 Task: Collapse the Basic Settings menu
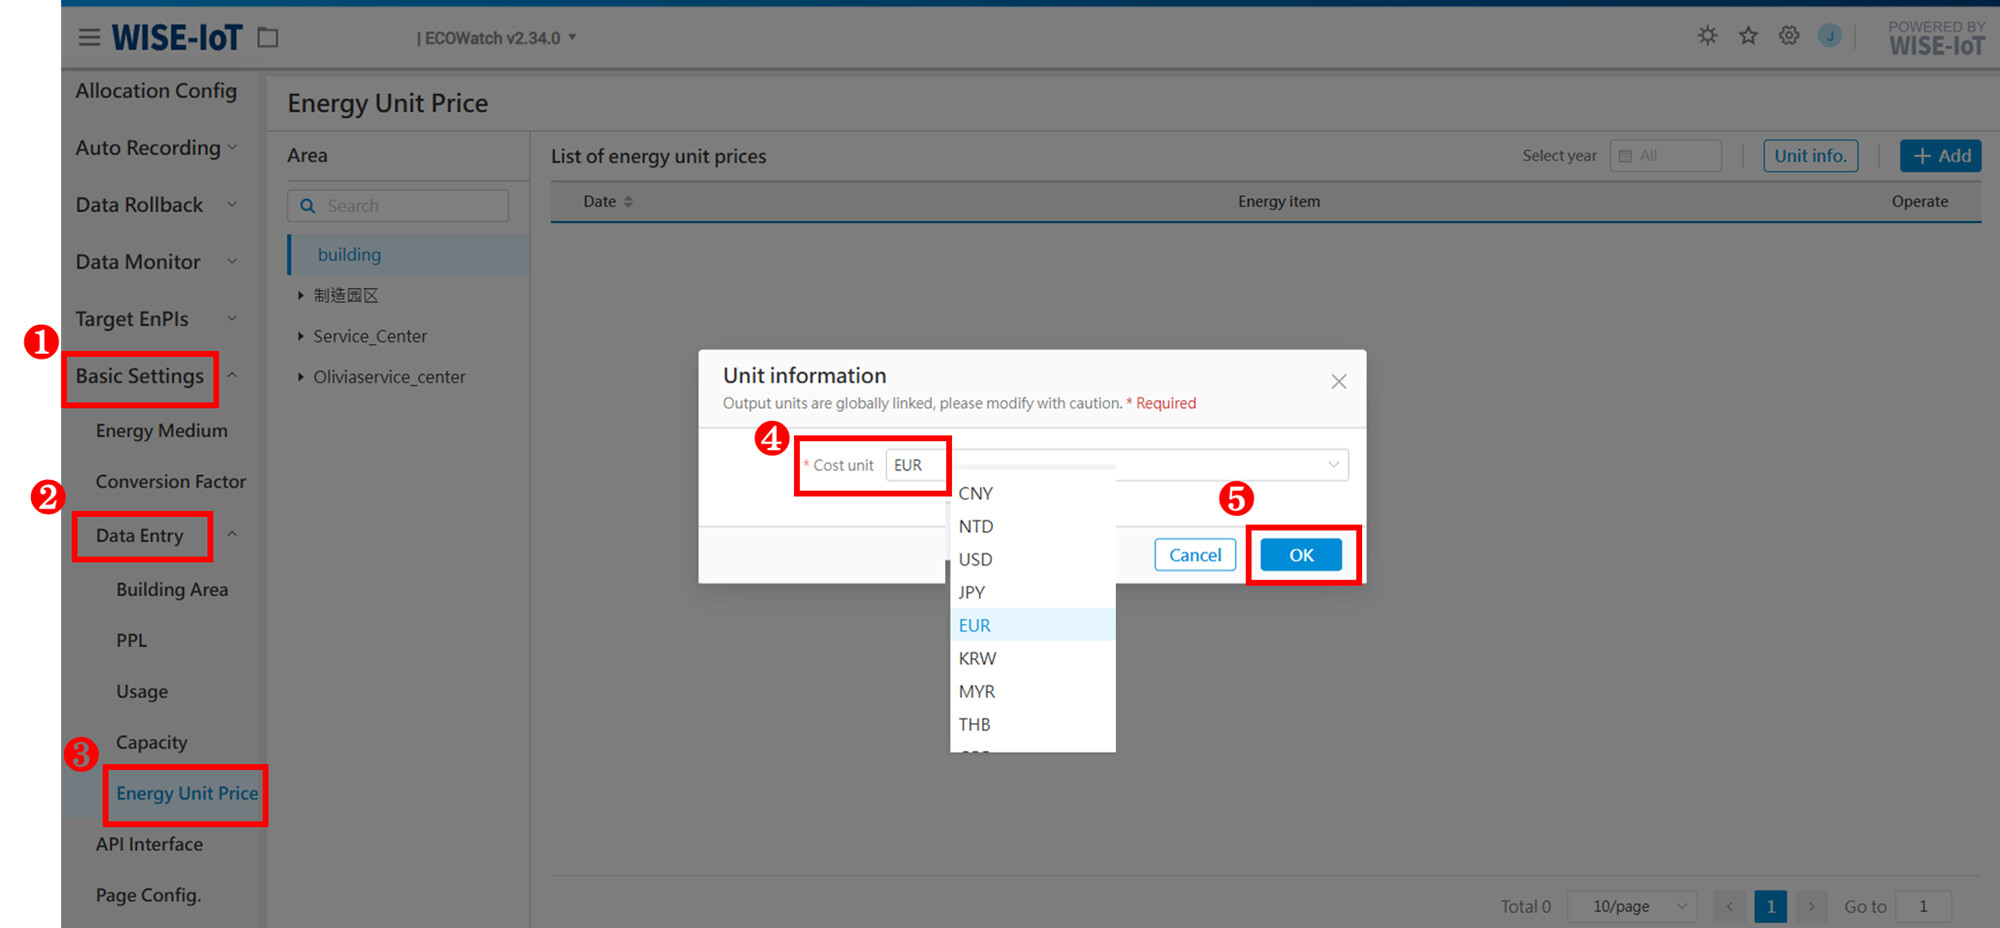pos(232,376)
